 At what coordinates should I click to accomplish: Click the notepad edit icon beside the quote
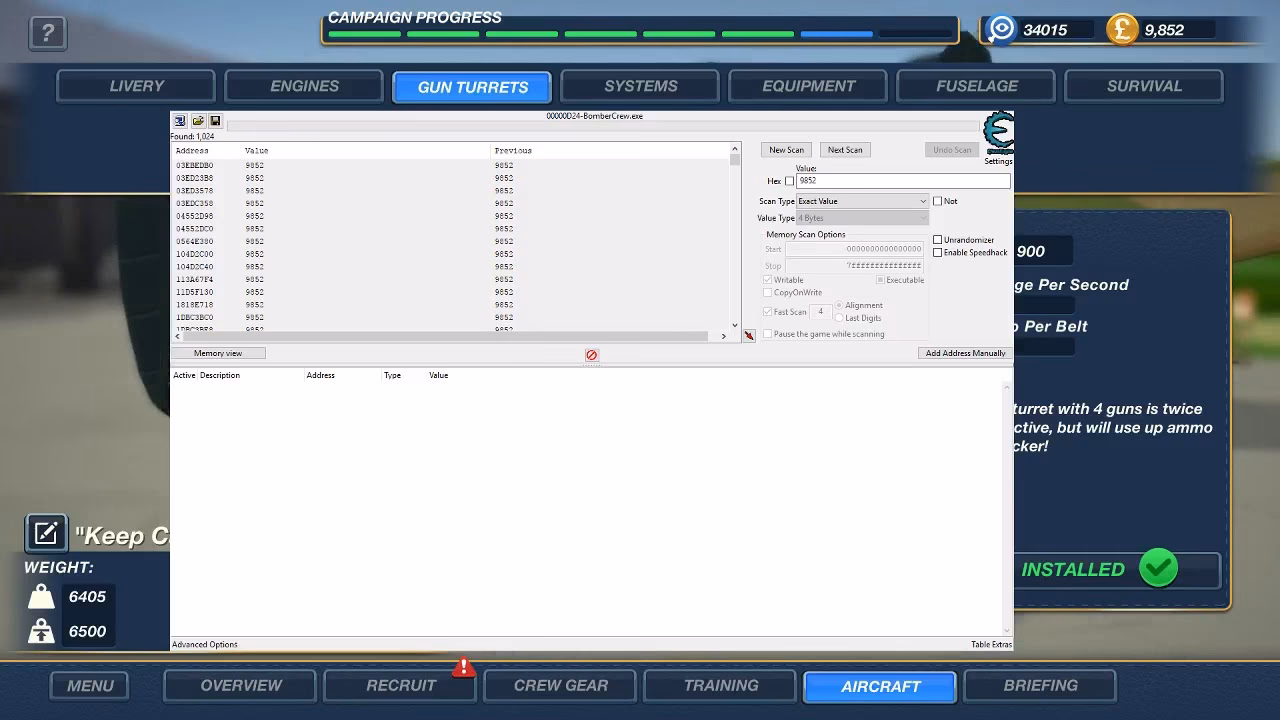[45, 533]
